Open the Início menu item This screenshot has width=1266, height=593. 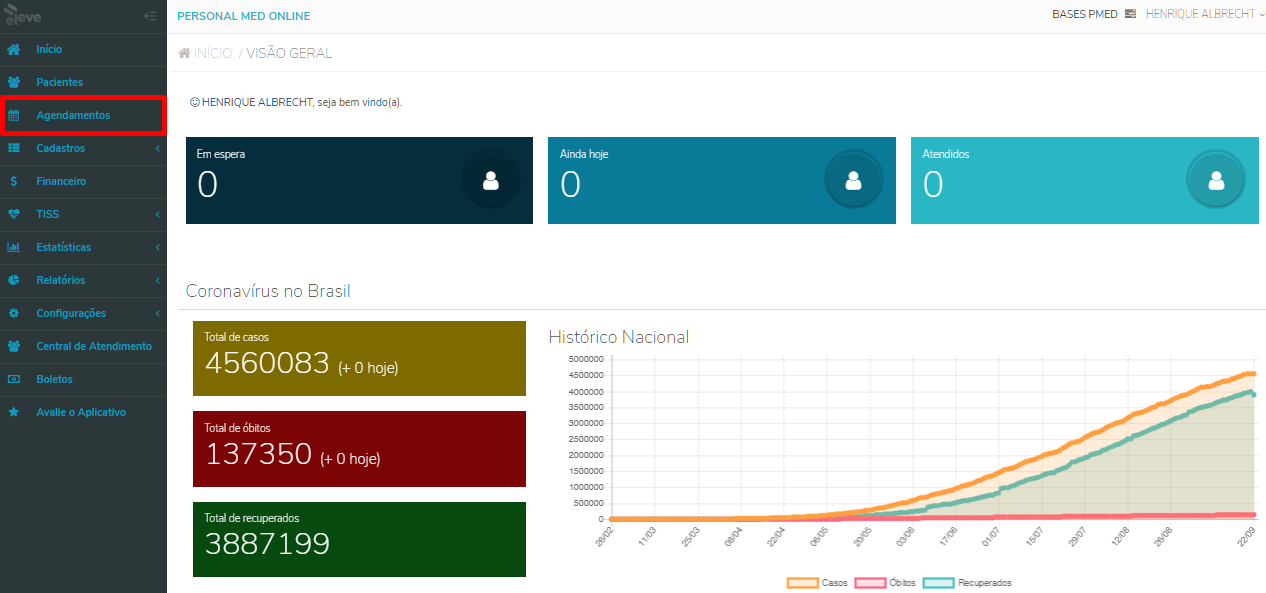83,49
